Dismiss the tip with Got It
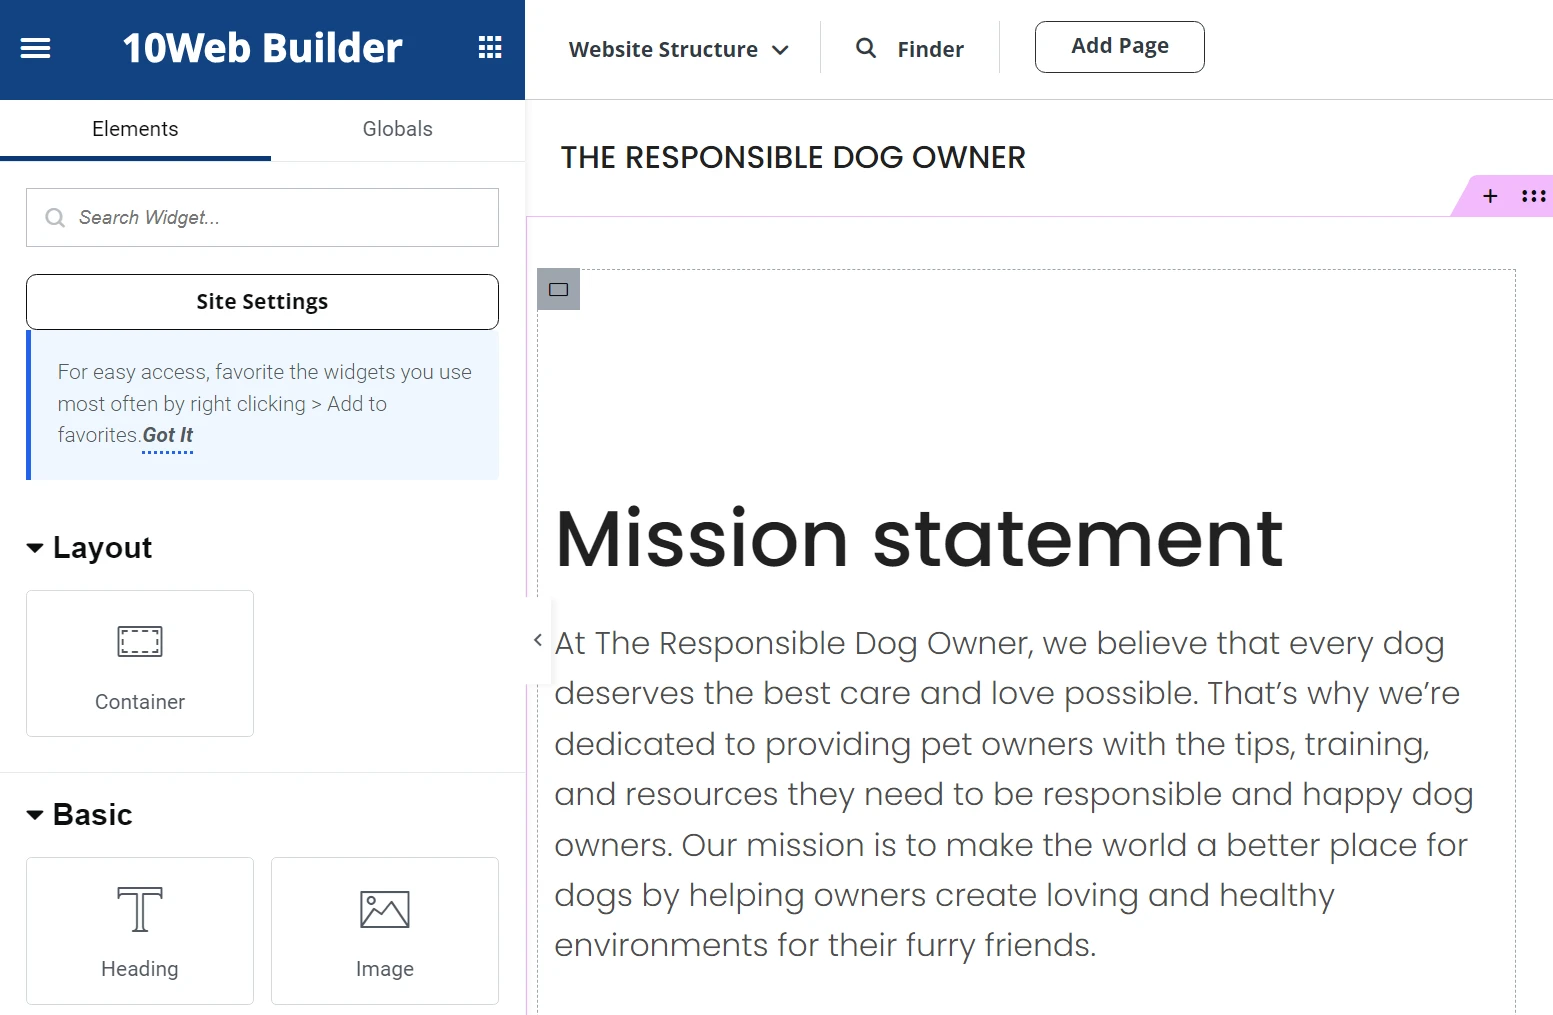The width and height of the screenshot is (1553, 1015). 168,435
